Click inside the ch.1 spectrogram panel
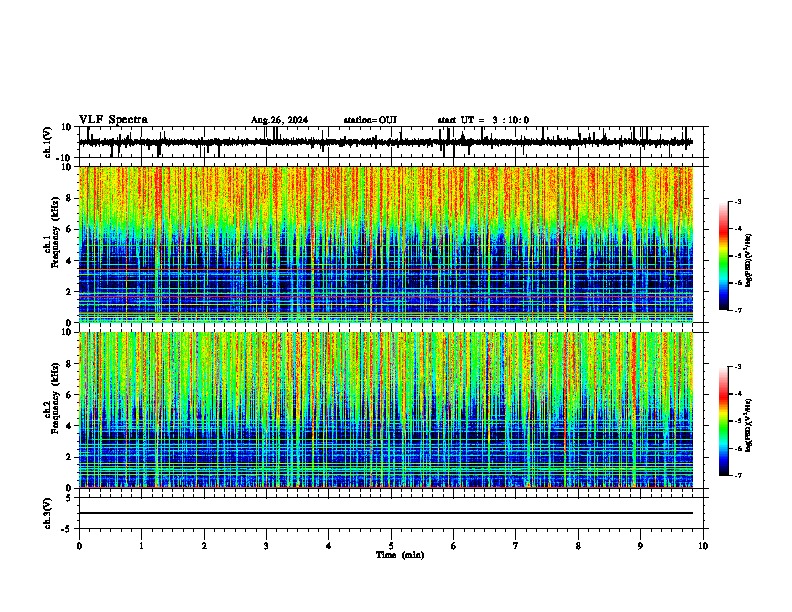 [x=385, y=244]
